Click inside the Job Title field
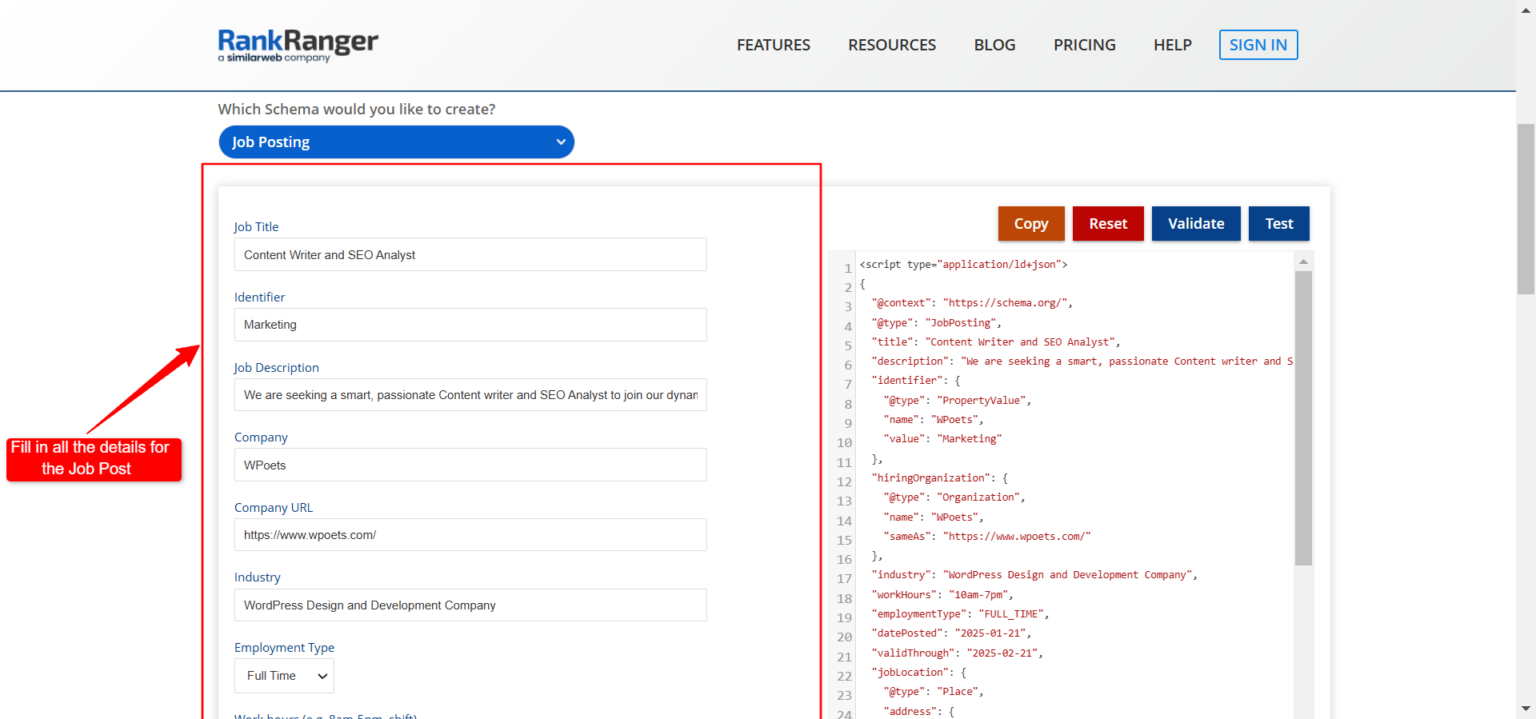 470,254
